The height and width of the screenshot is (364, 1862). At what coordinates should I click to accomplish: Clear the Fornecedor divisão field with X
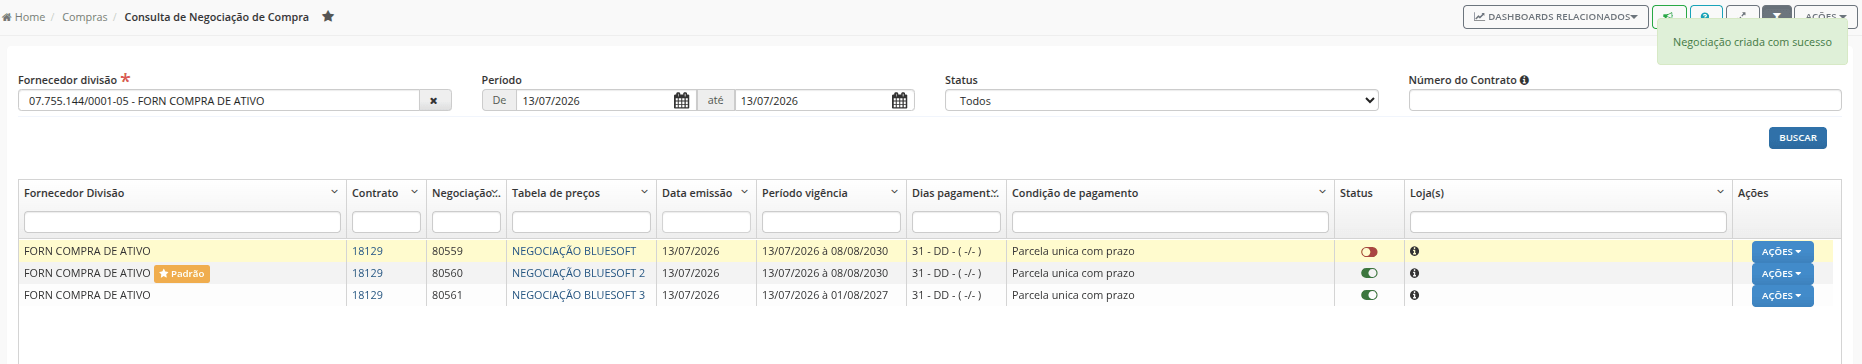coord(434,101)
